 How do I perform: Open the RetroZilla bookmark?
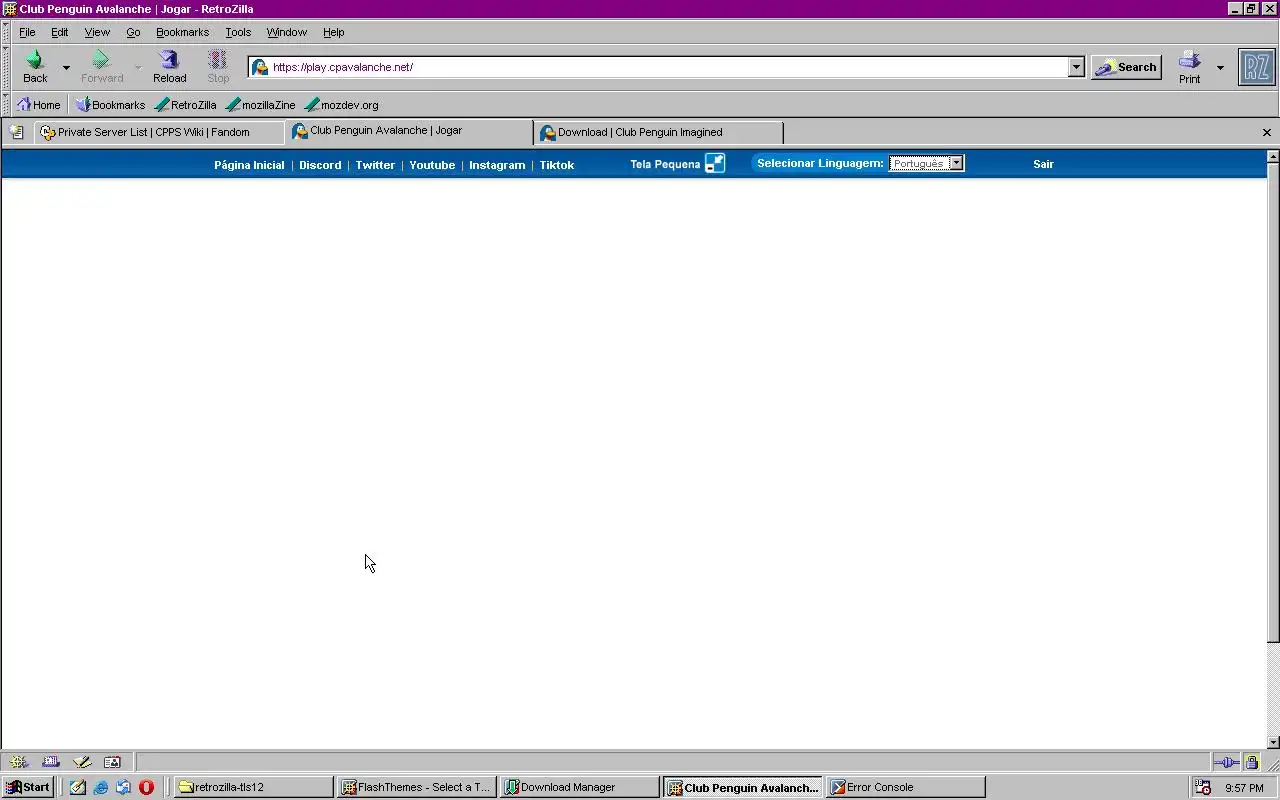[x=186, y=104]
